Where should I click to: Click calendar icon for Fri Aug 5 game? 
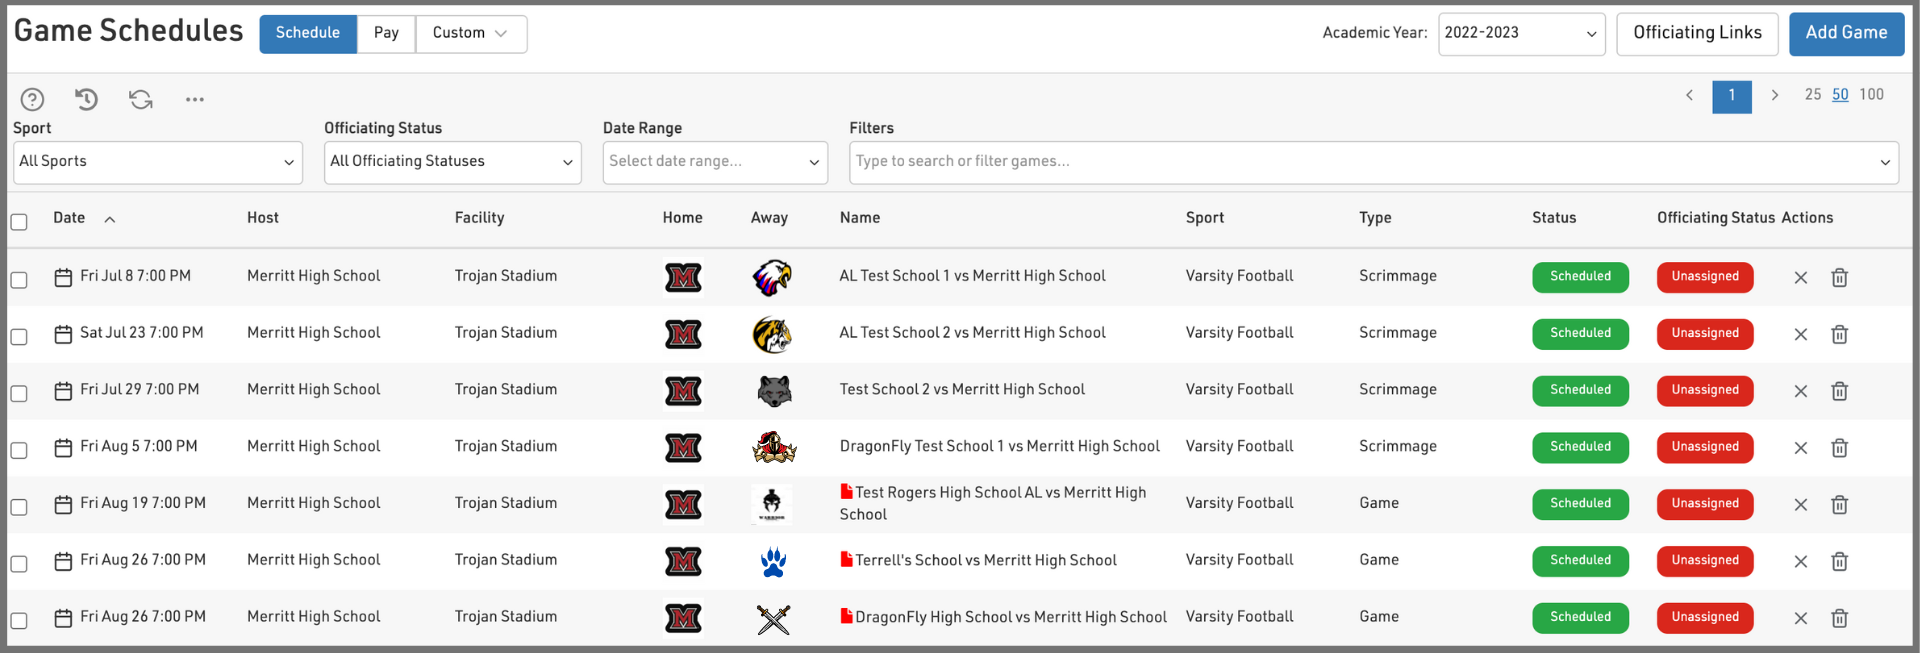pyautogui.click(x=63, y=448)
